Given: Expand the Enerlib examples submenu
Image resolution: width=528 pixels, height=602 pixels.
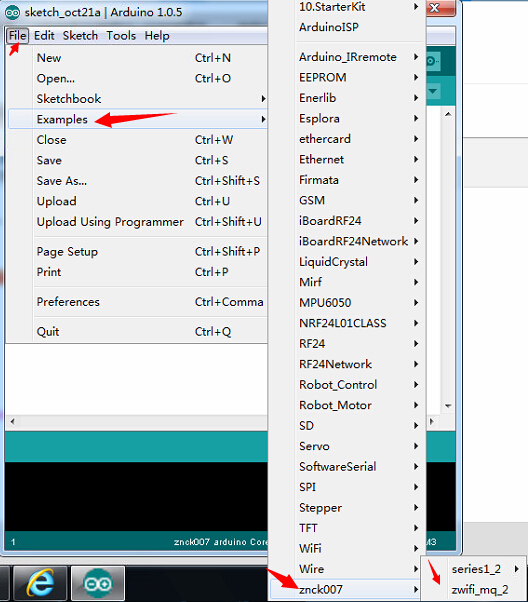Looking at the screenshot, I should [347, 98].
